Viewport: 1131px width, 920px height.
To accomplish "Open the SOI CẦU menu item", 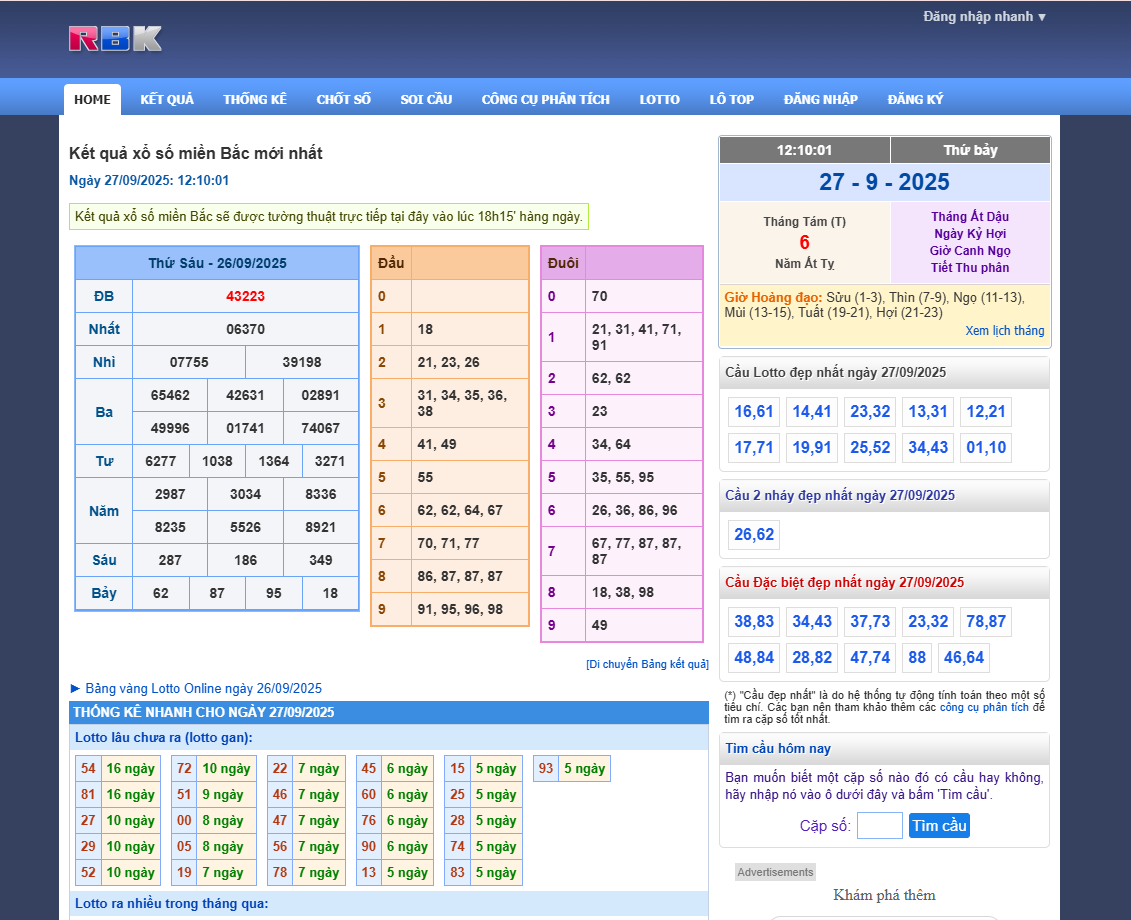I will pyautogui.click(x=426, y=99).
